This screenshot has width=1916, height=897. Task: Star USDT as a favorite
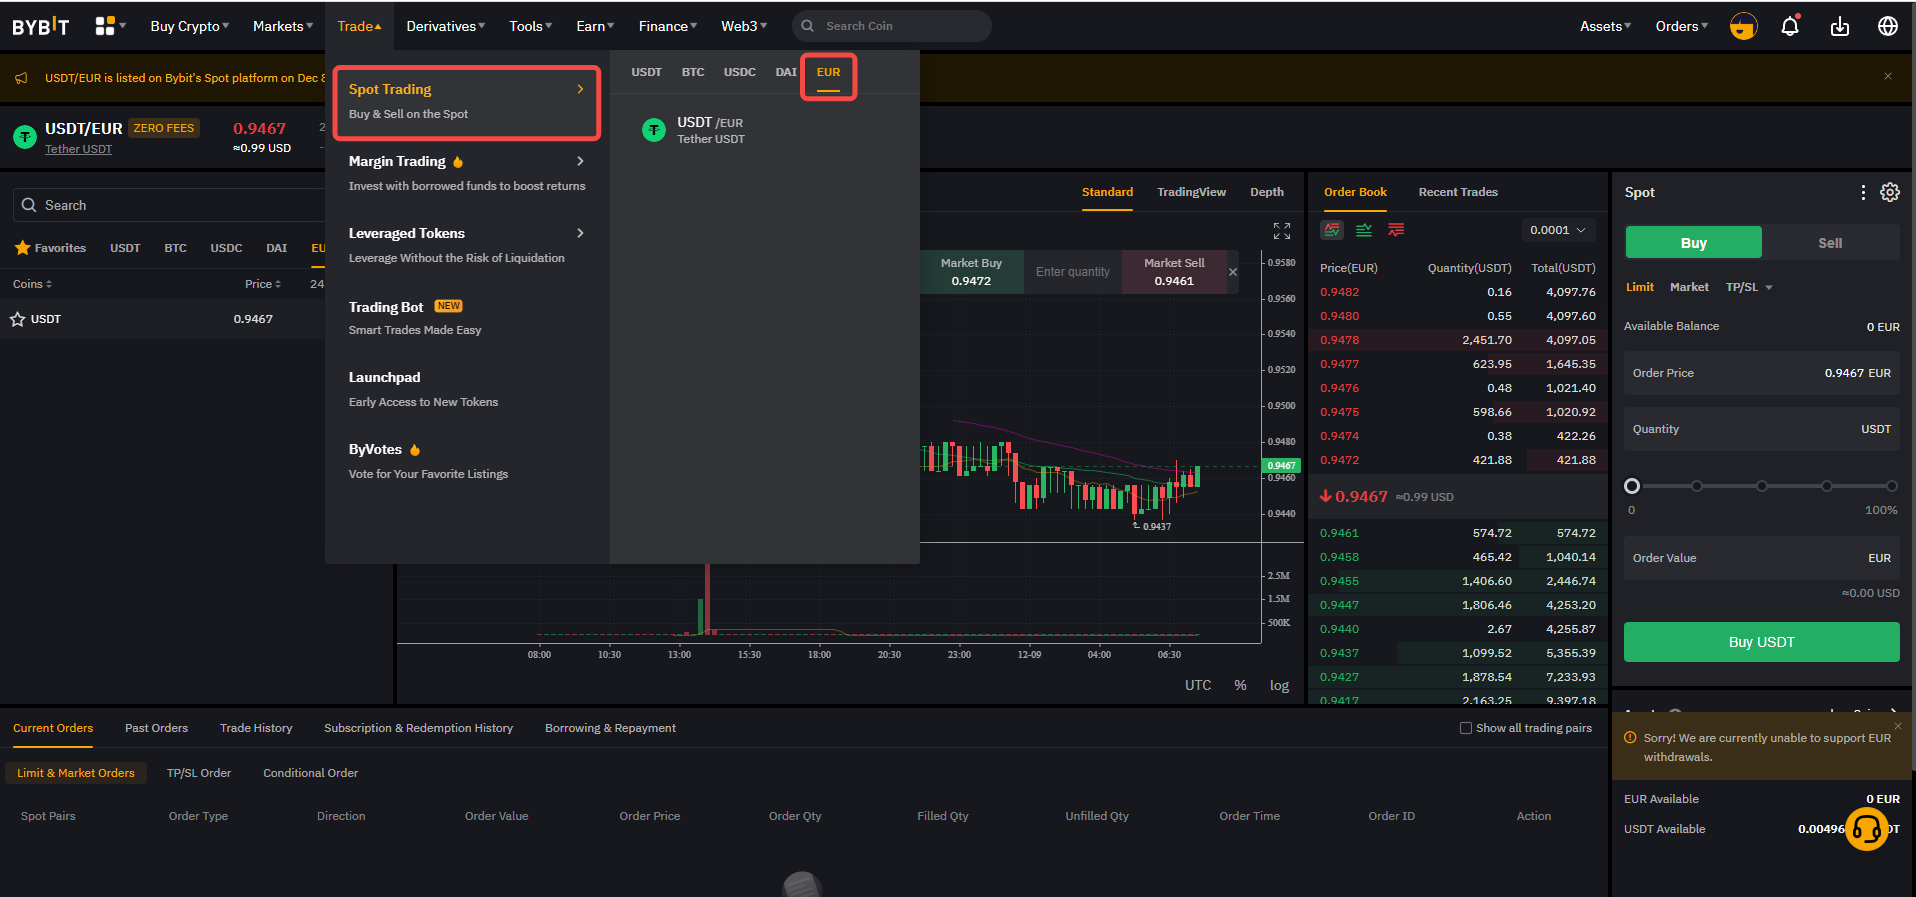17,319
